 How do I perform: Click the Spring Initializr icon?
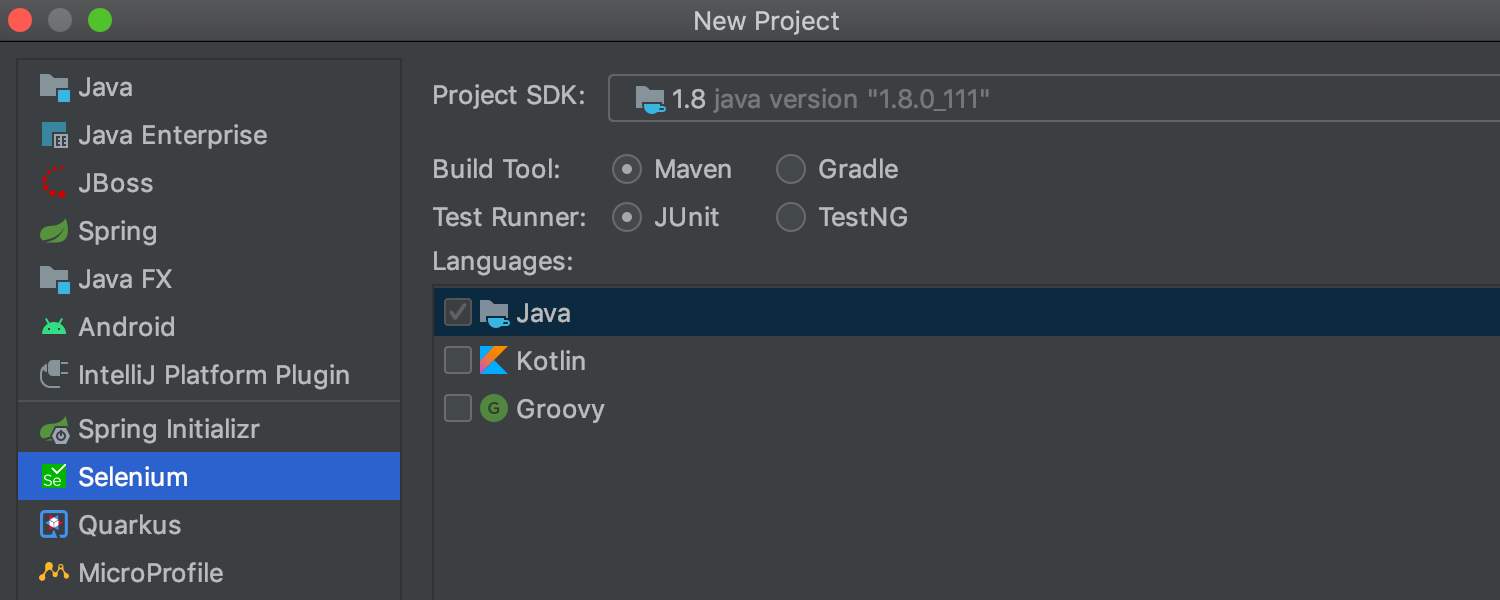(x=54, y=429)
